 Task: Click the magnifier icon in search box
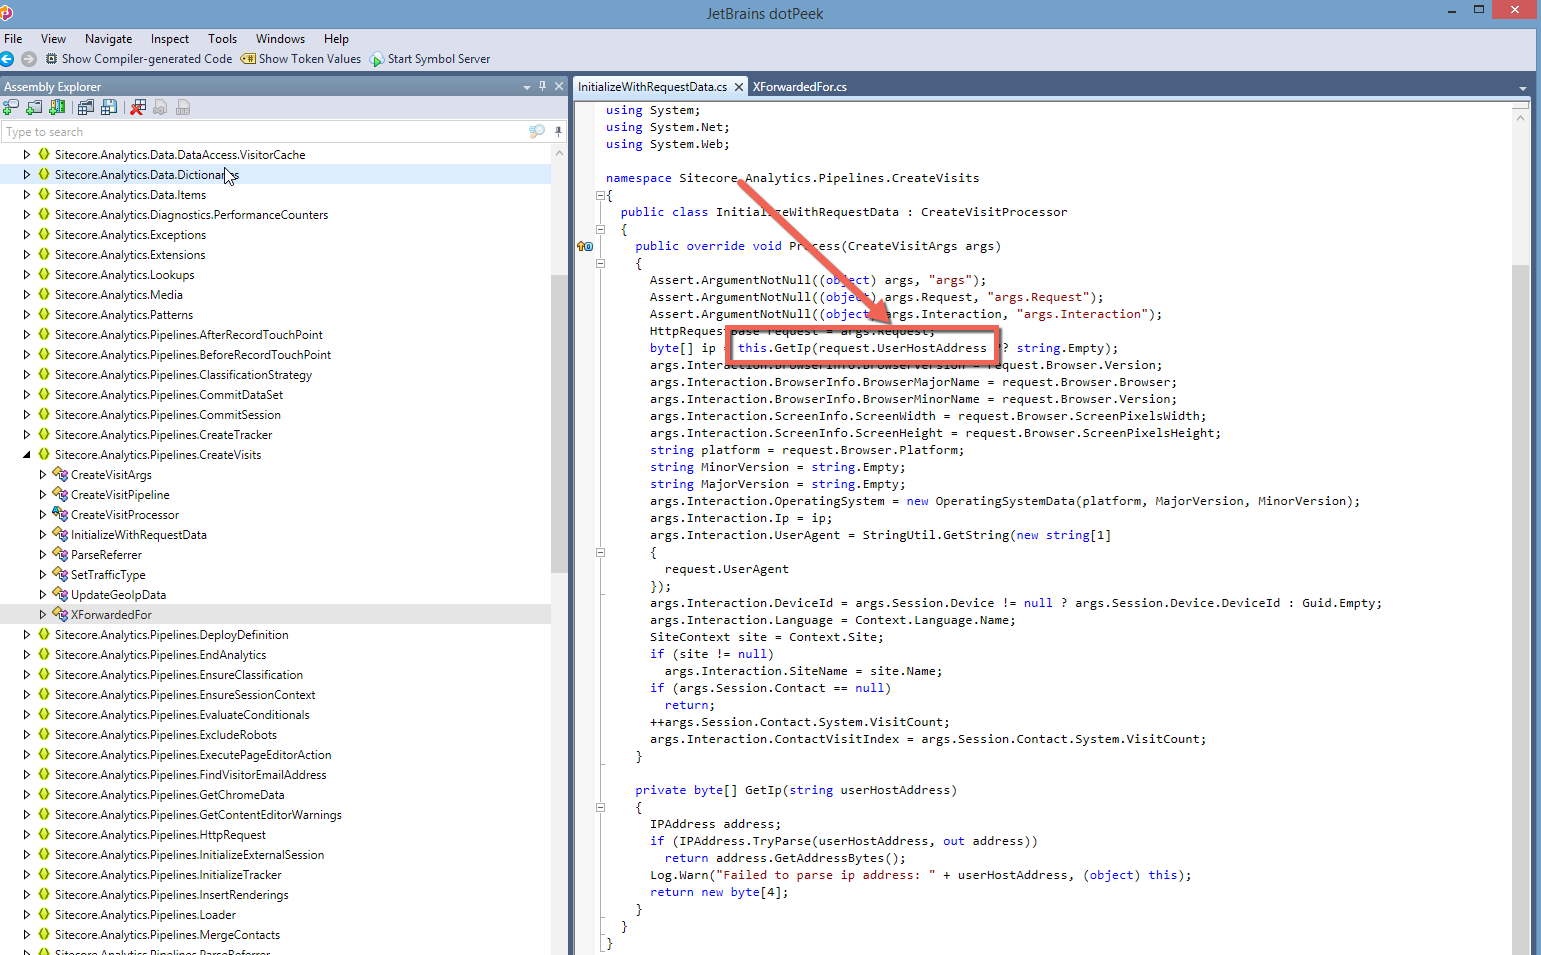tap(537, 132)
